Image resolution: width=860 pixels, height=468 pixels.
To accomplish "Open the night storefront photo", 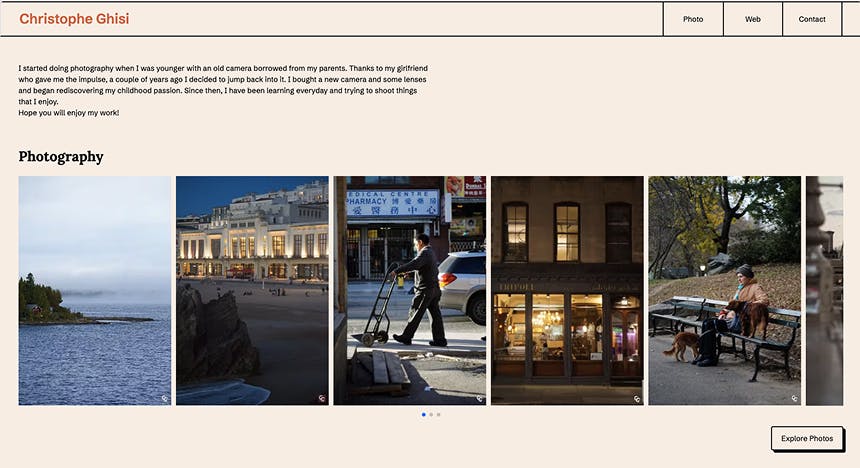I will click(x=567, y=290).
